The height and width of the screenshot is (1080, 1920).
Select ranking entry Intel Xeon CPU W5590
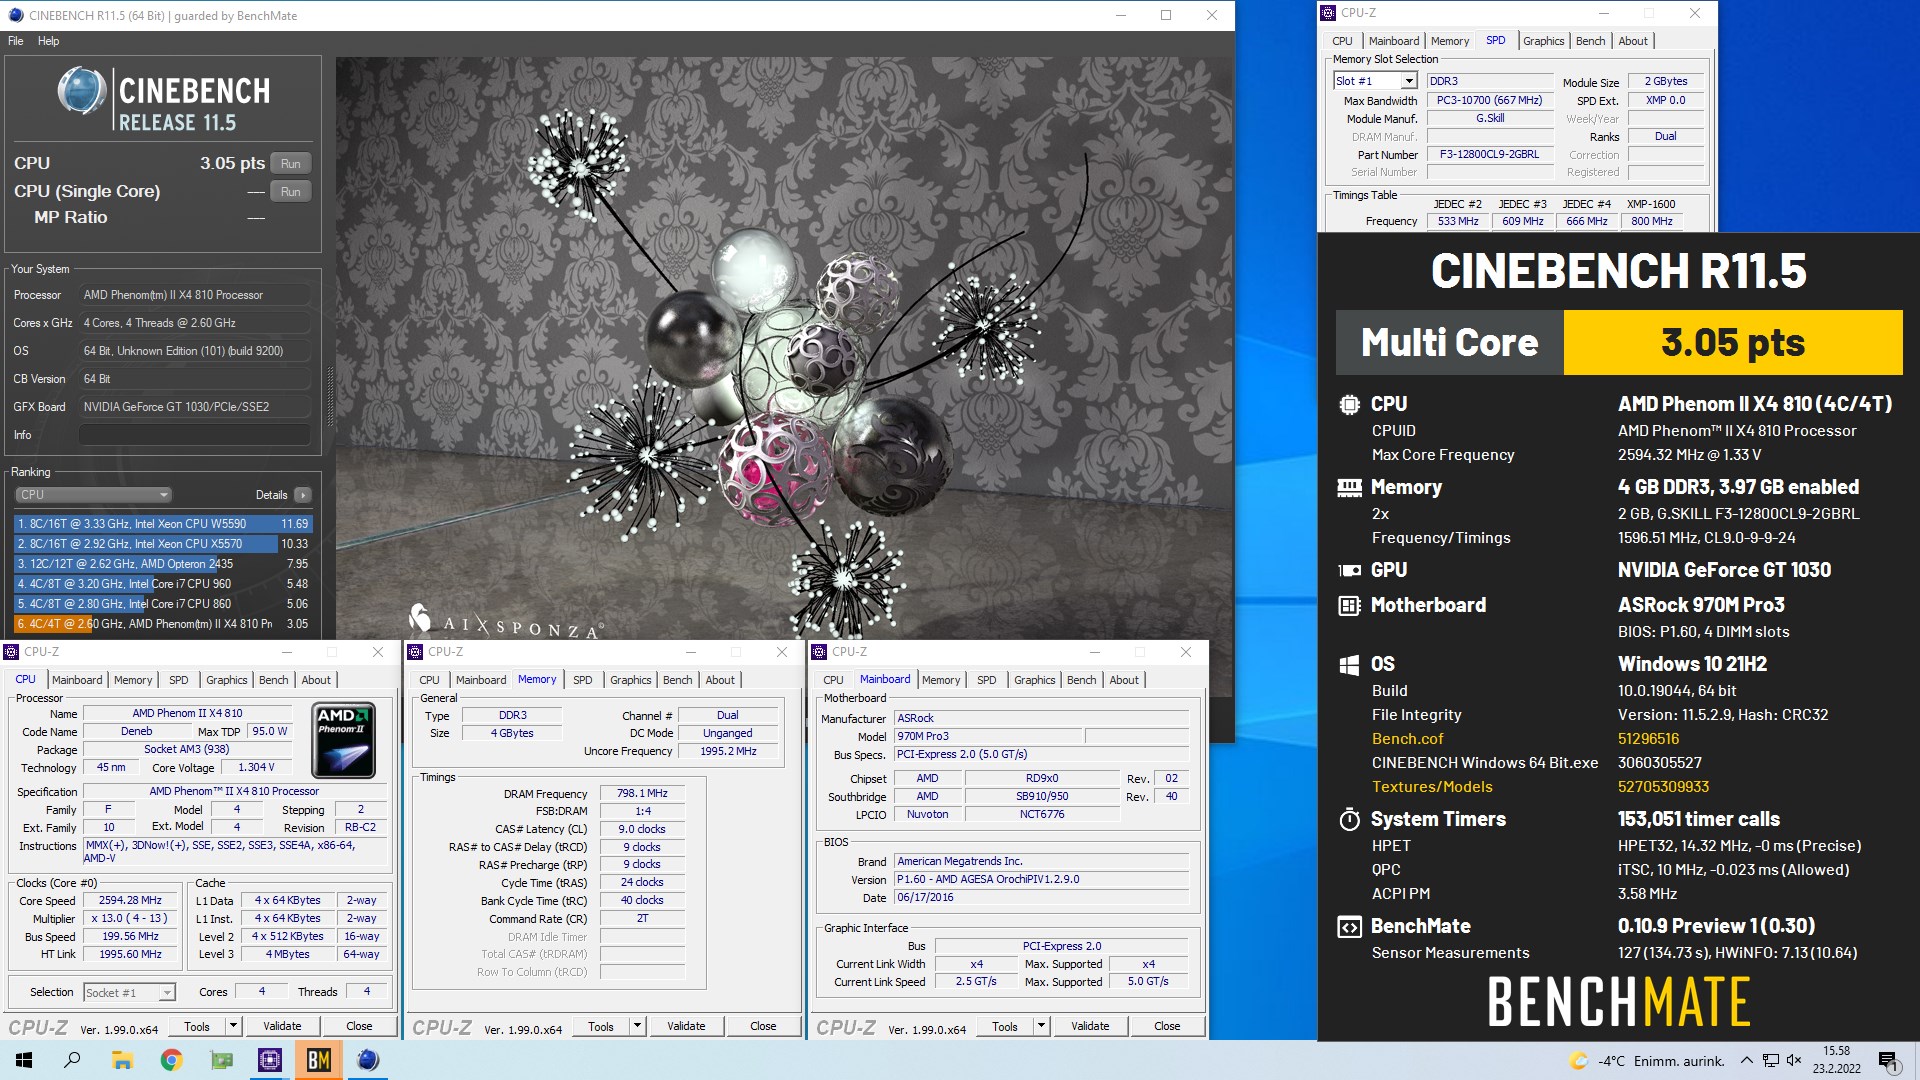click(x=163, y=524)
